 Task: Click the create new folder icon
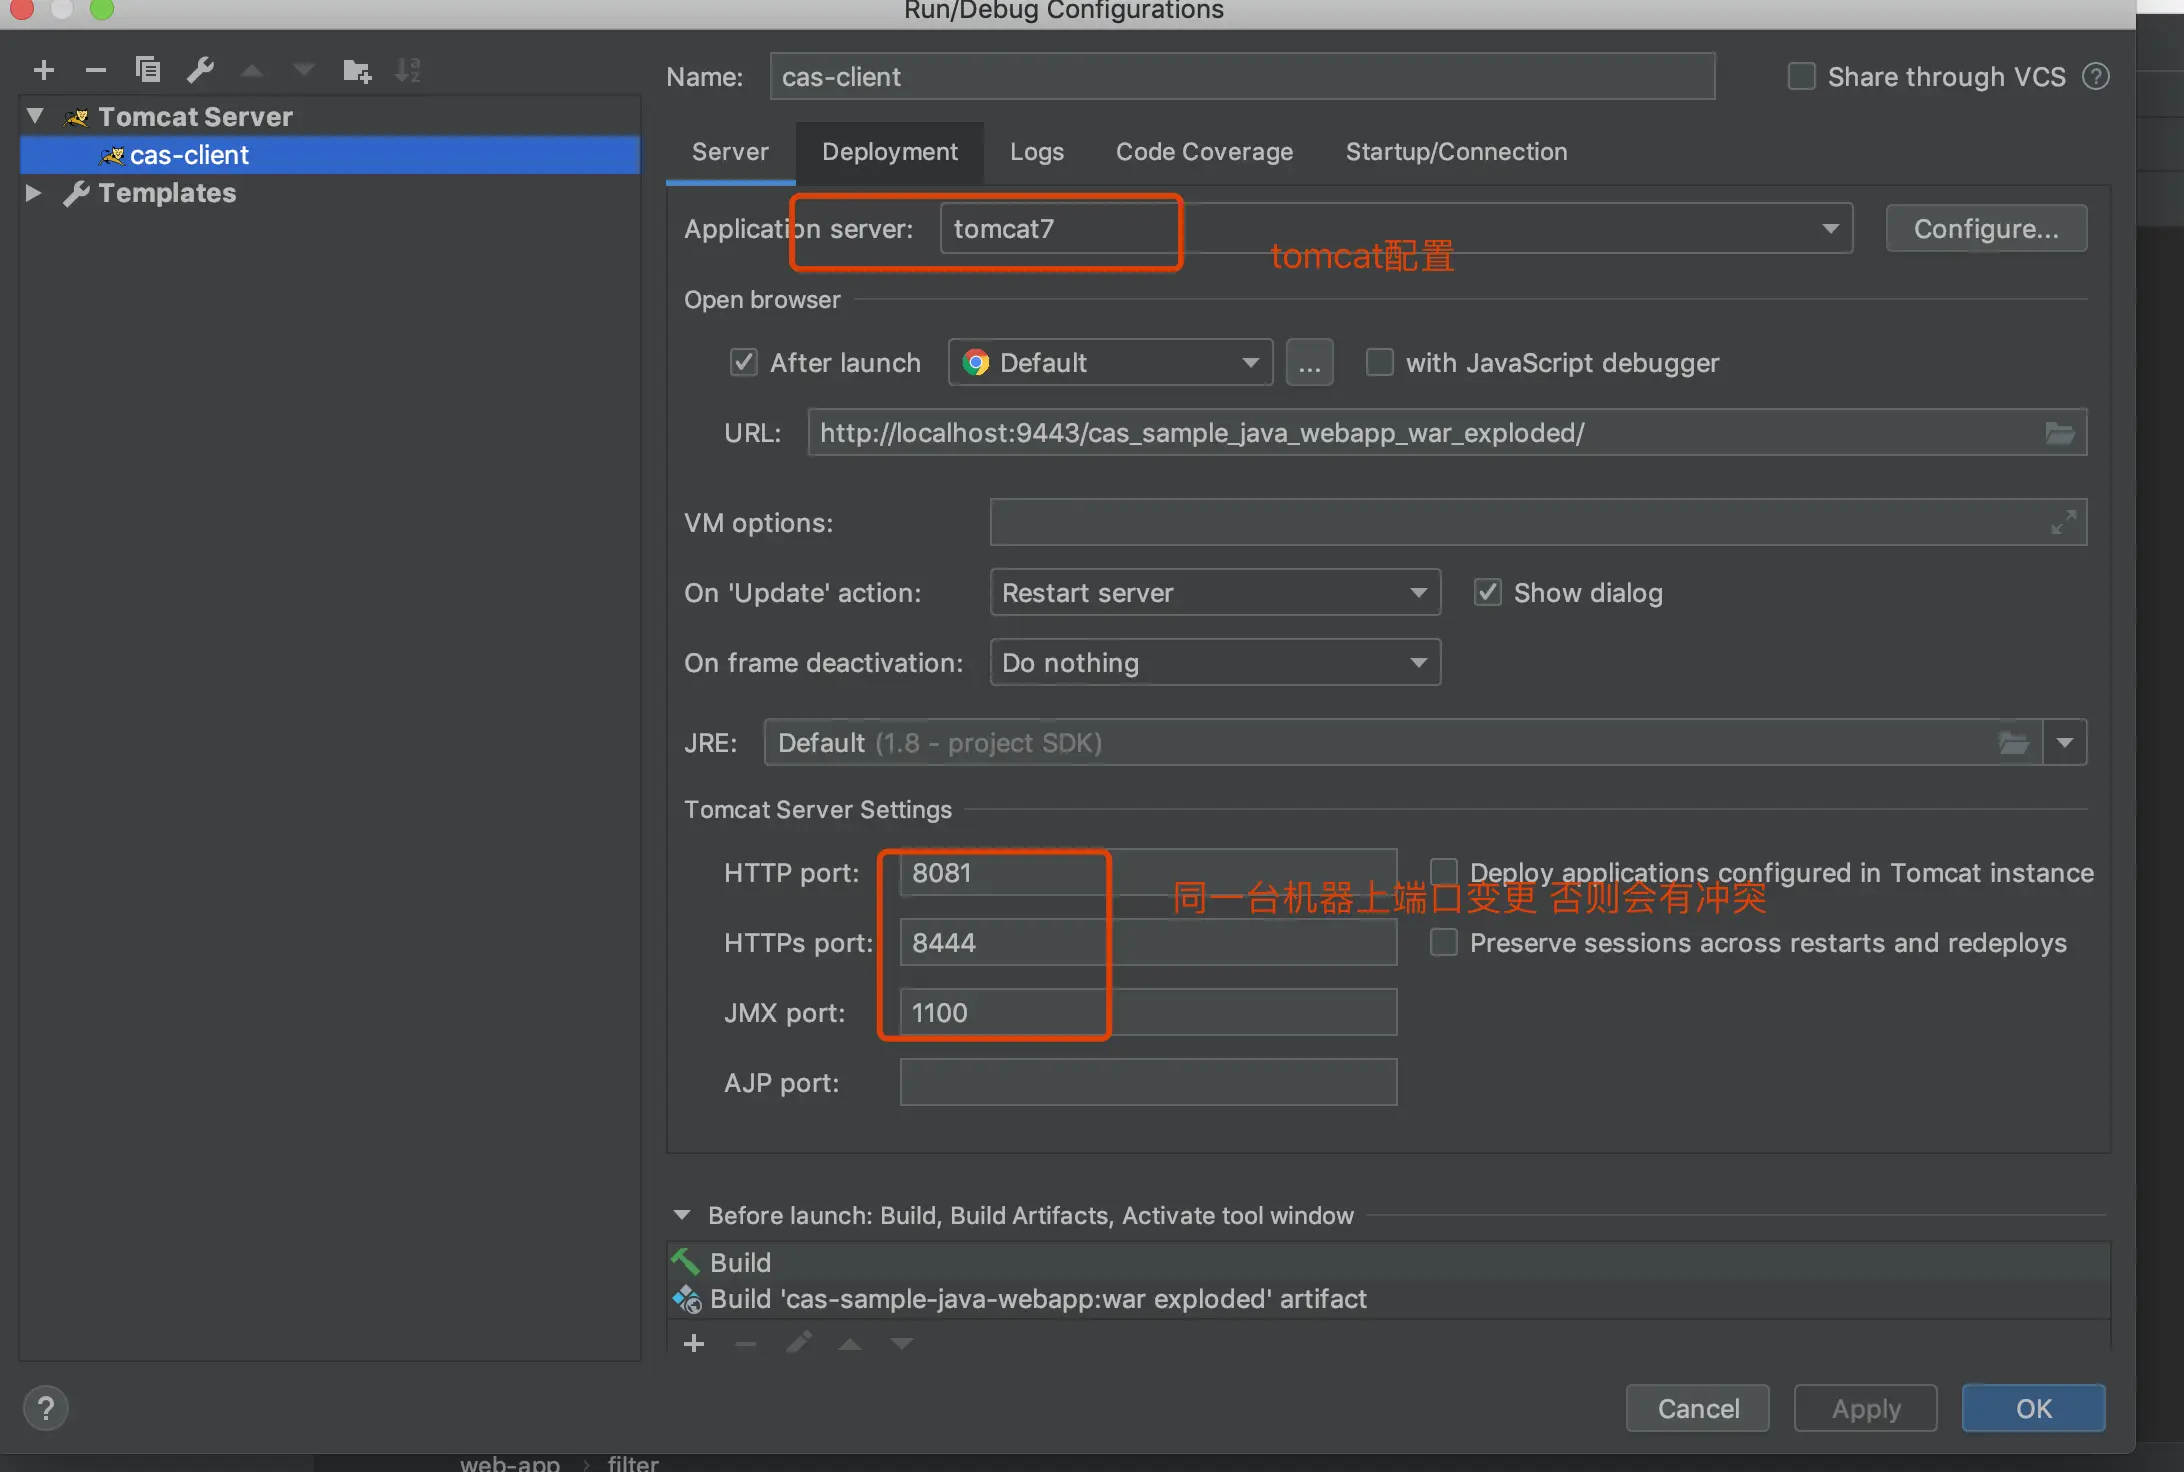click(356, 70)
